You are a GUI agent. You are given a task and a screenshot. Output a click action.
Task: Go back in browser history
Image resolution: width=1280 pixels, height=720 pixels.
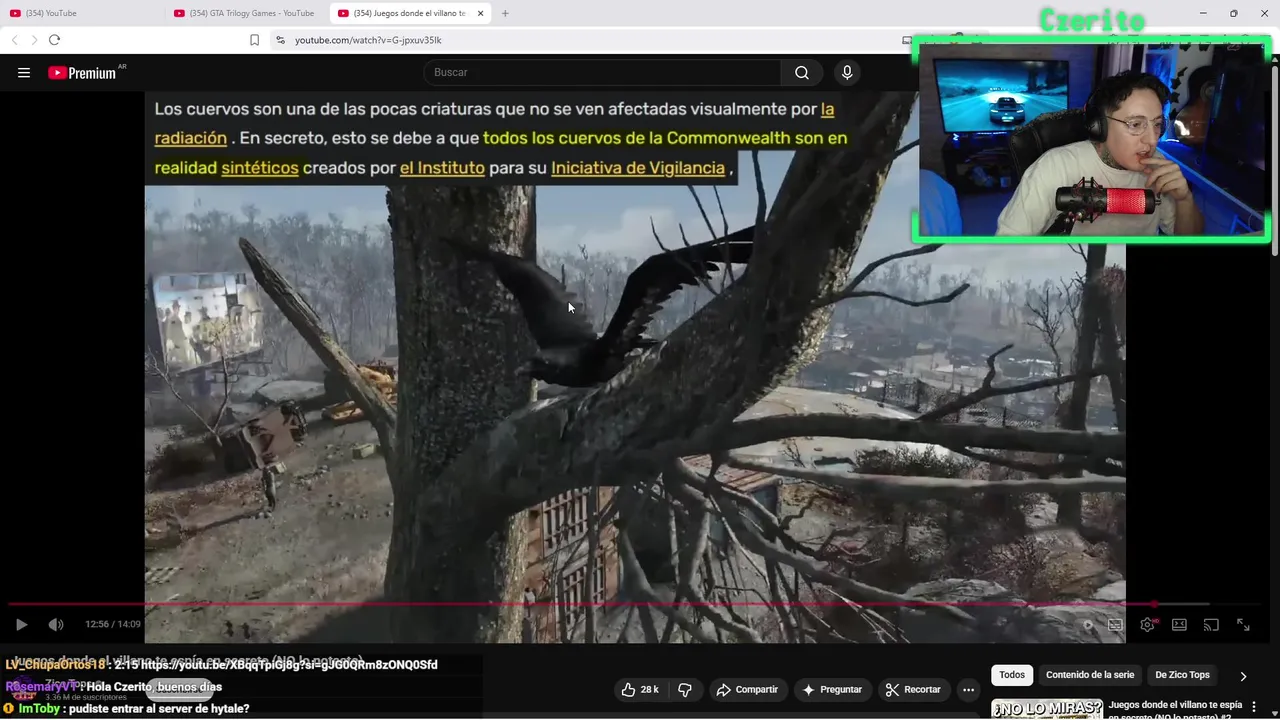[14, 40]
